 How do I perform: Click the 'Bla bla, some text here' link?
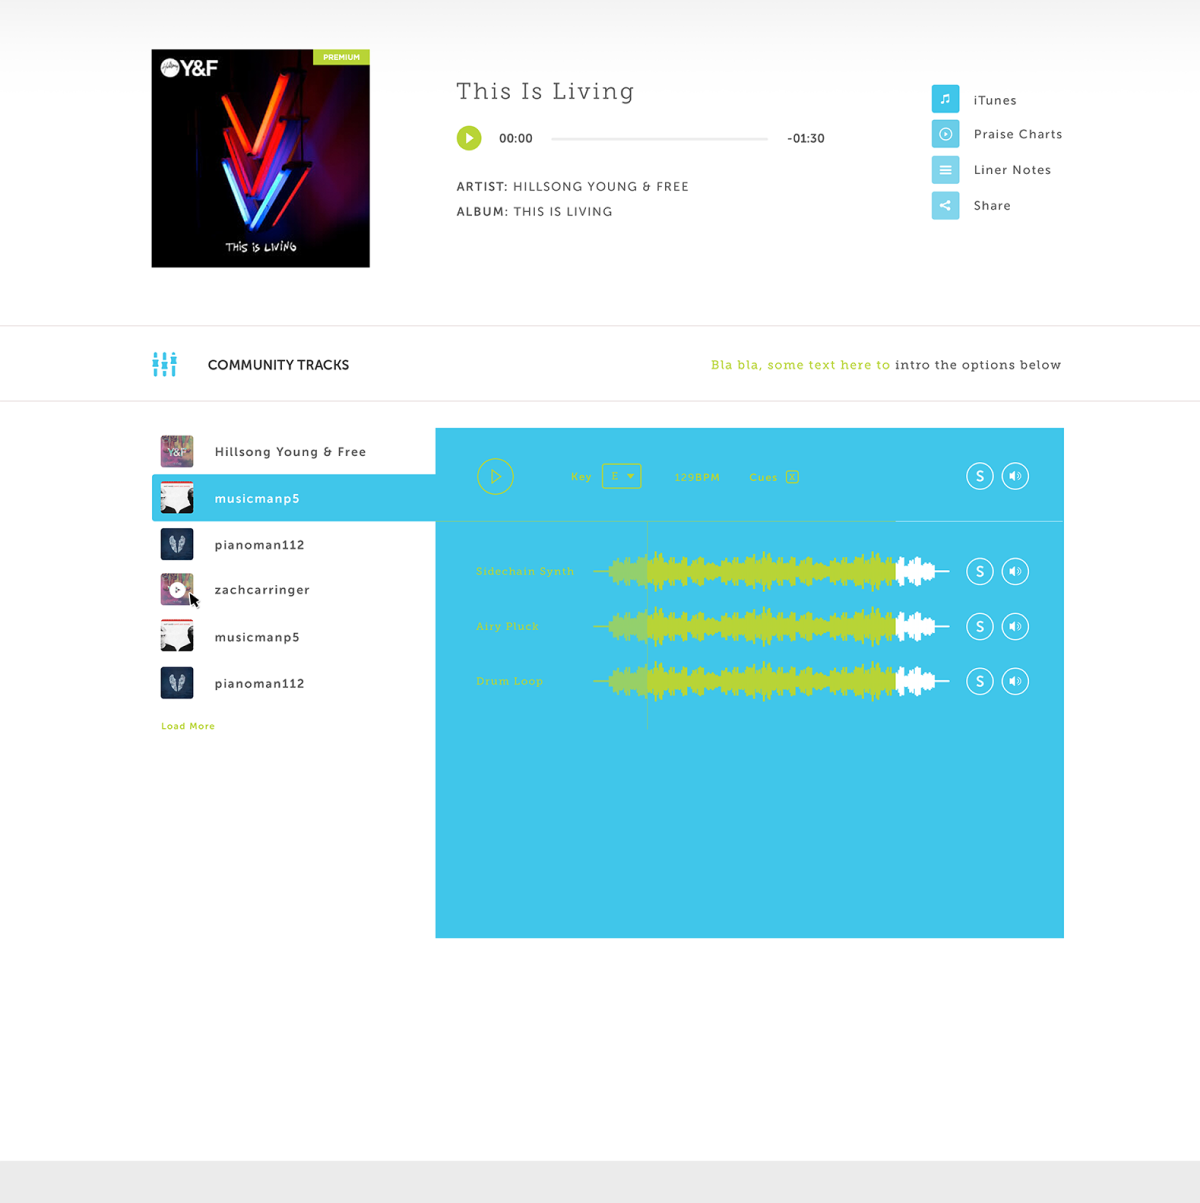coord(800,365)
